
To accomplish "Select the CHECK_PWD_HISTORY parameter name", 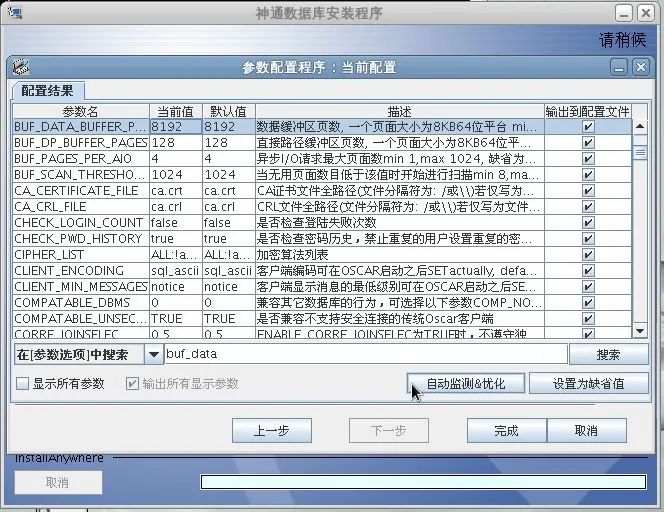I will pyautogui.click(x=81, y=239).
